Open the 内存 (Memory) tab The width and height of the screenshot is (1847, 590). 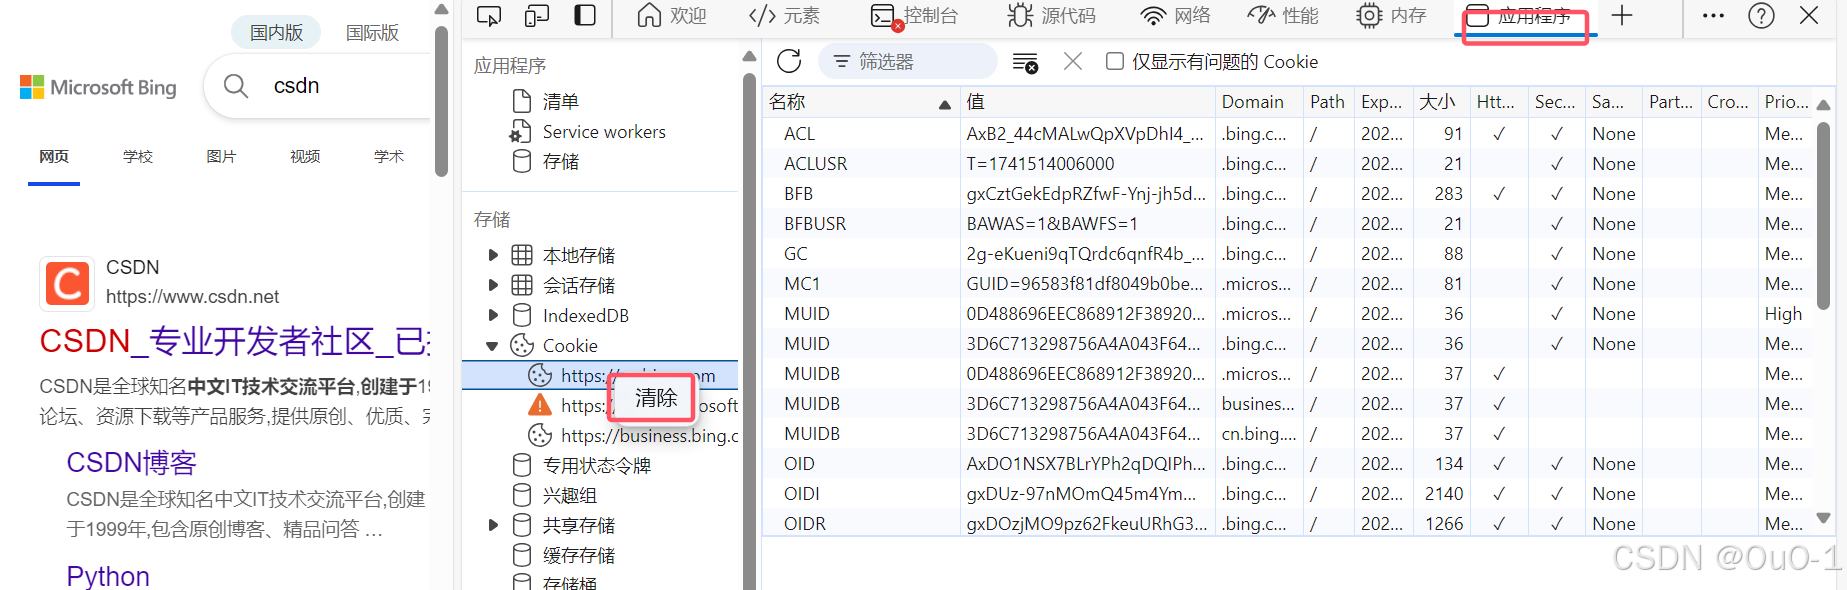[1391, 16]
